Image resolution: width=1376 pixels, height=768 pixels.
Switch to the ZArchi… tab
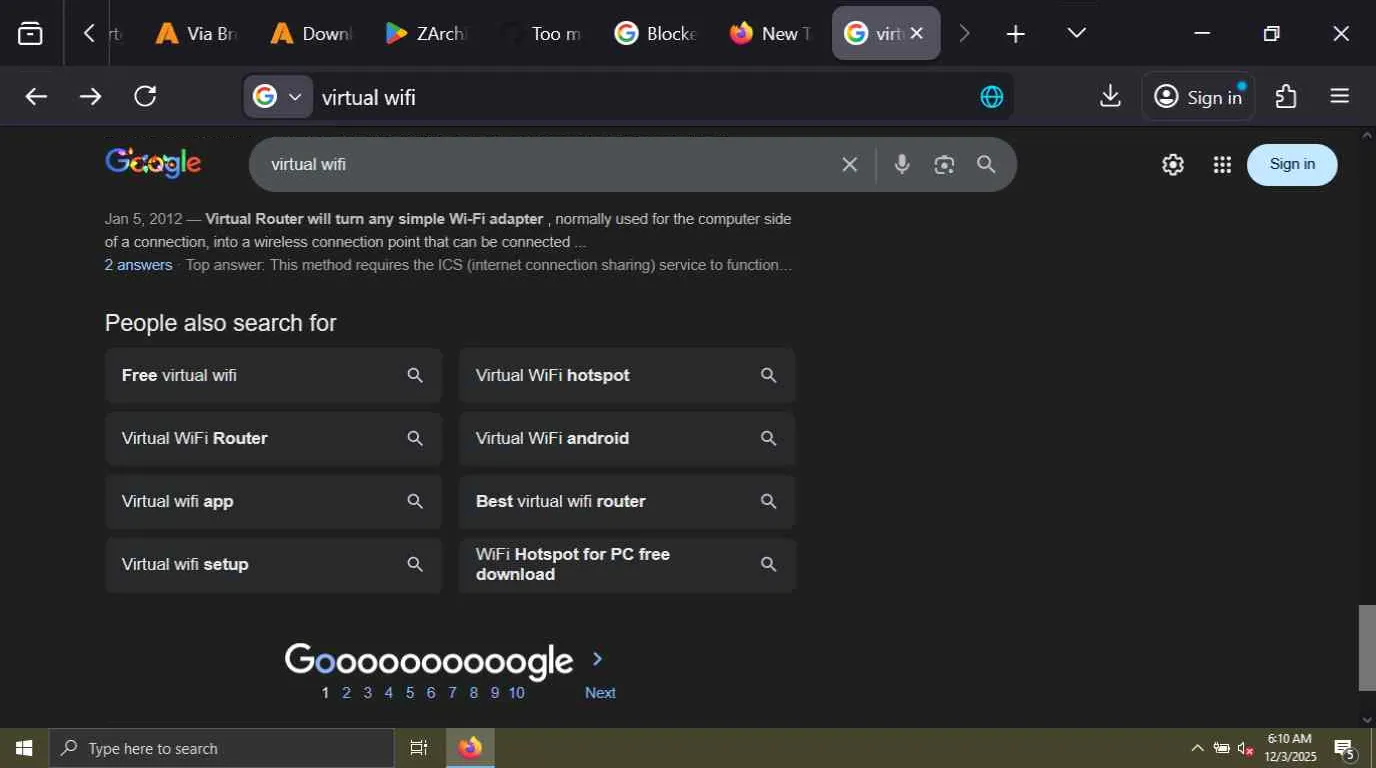point(426,33)
